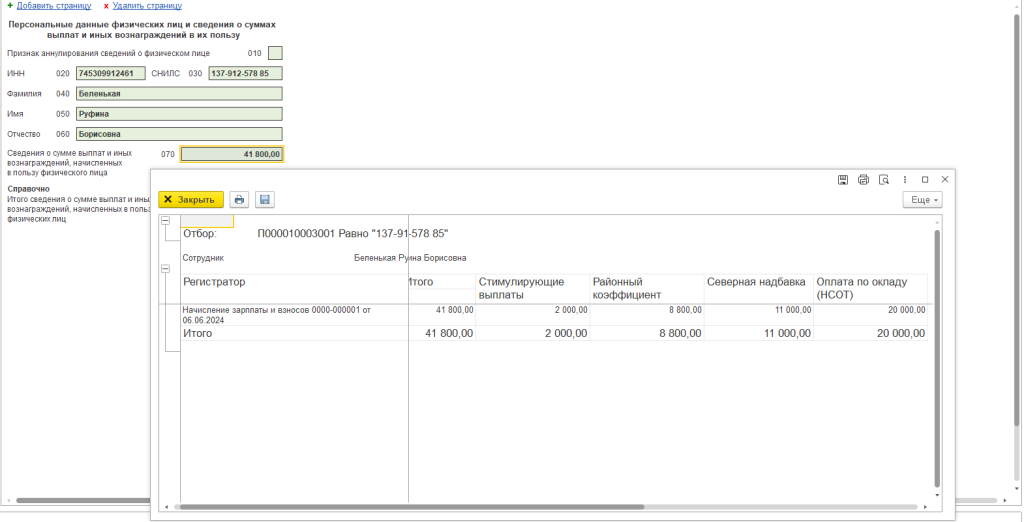Click the printer icon in dialog title bar

(x=863, y=180)
